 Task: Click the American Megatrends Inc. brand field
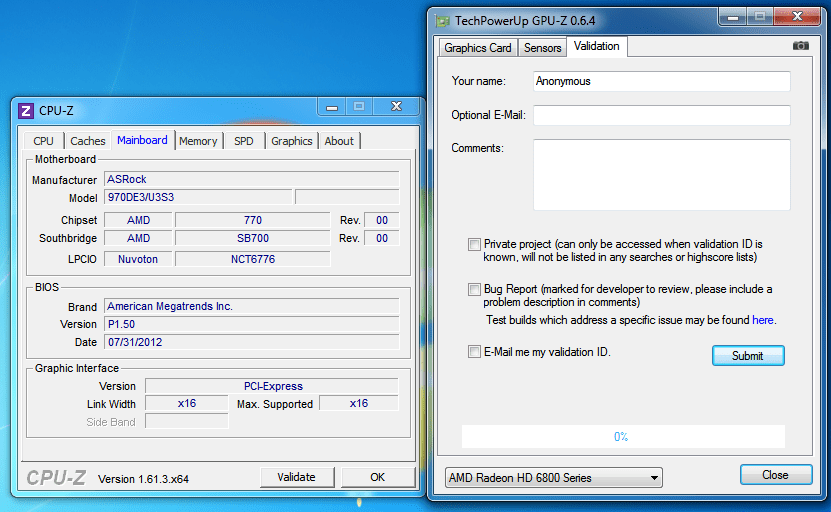(252, 306)
